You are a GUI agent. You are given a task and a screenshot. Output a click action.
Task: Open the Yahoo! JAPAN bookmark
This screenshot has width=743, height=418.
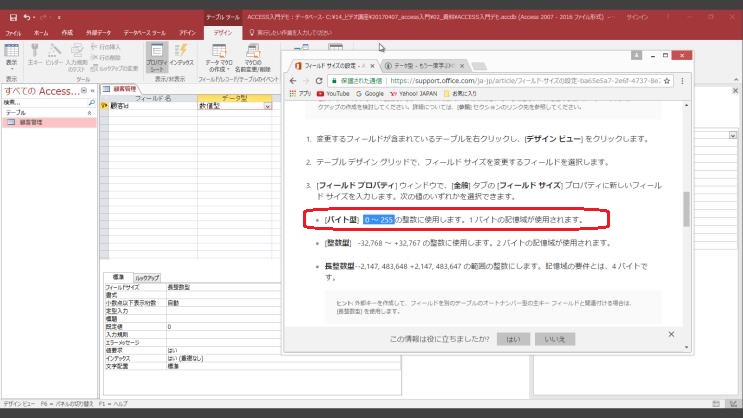coord(413,94)
